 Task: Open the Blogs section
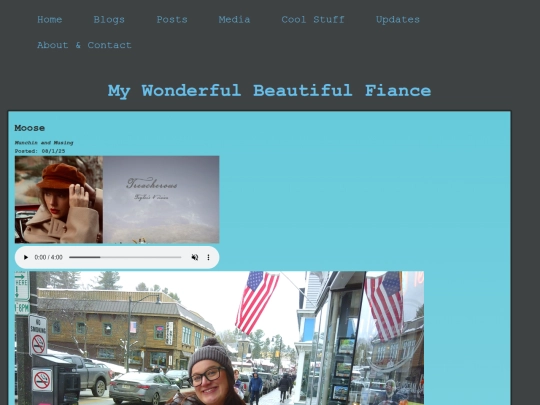click(109, 20)
